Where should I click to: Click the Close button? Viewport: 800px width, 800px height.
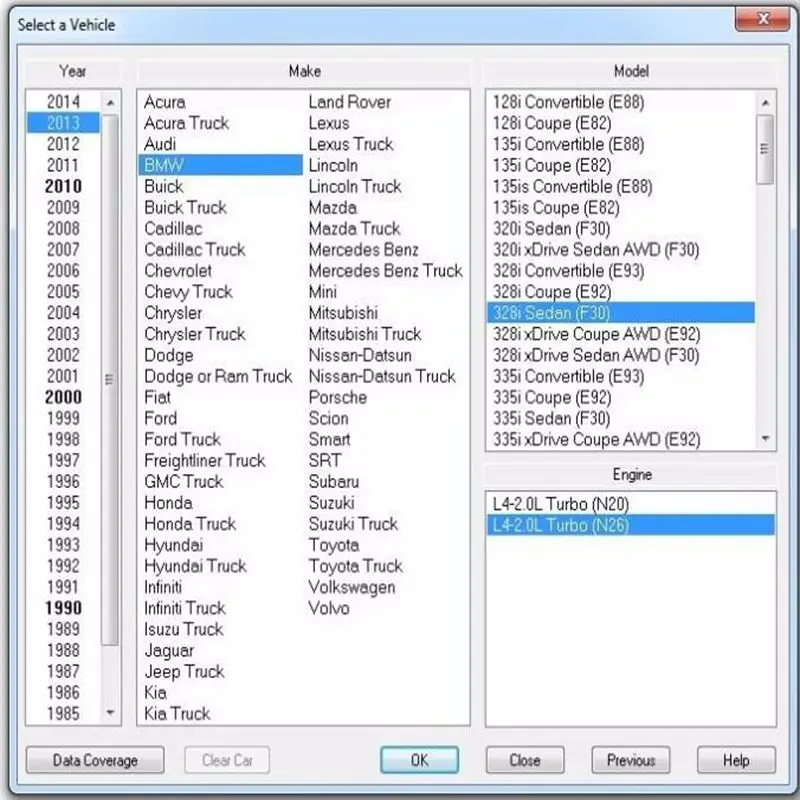[x=524, y=760]
